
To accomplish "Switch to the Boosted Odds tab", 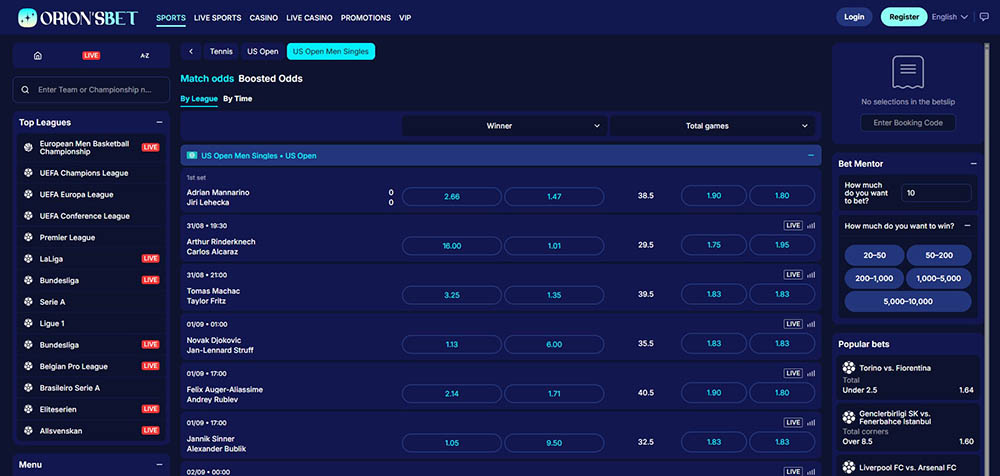I will (270, 78).
